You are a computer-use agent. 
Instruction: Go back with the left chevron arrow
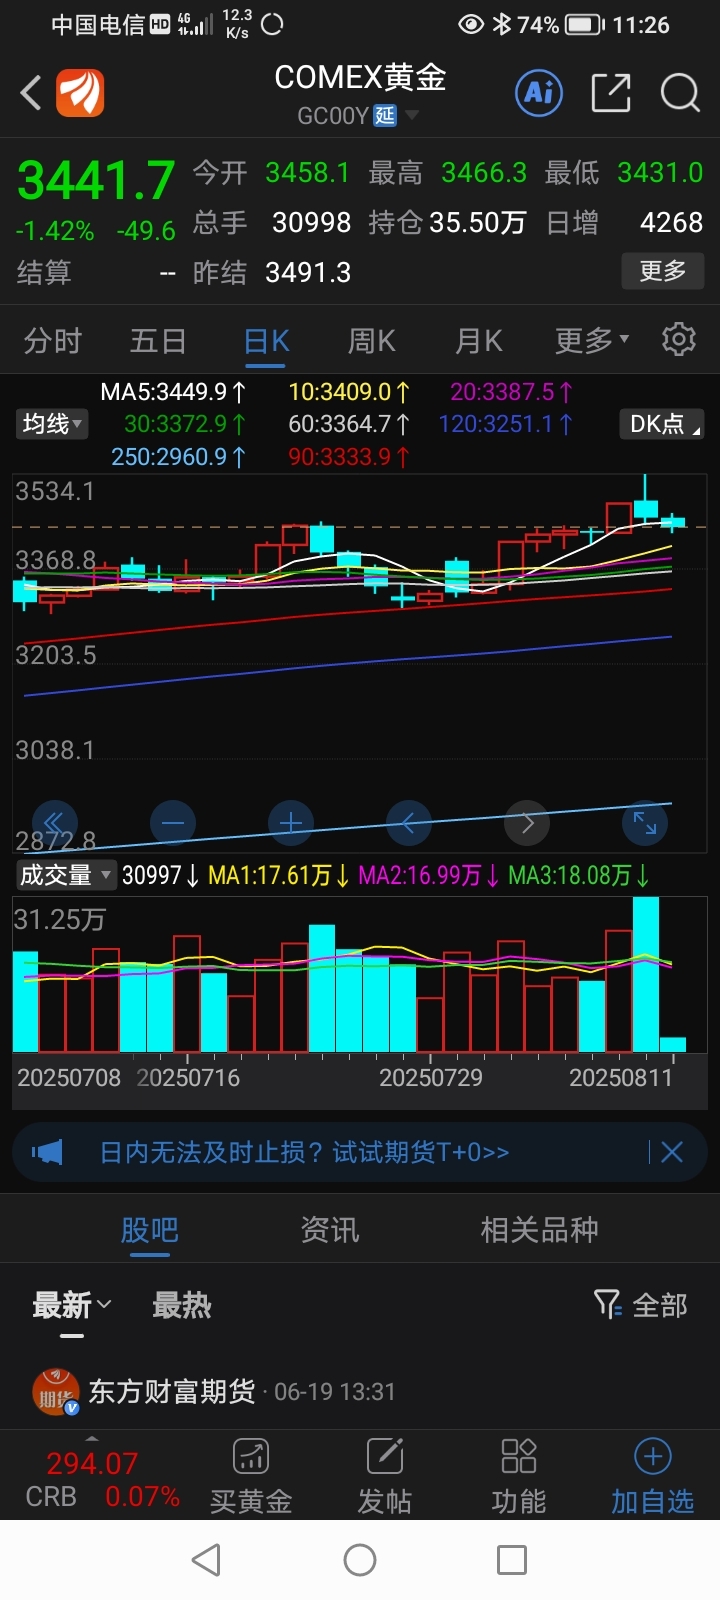31,93
